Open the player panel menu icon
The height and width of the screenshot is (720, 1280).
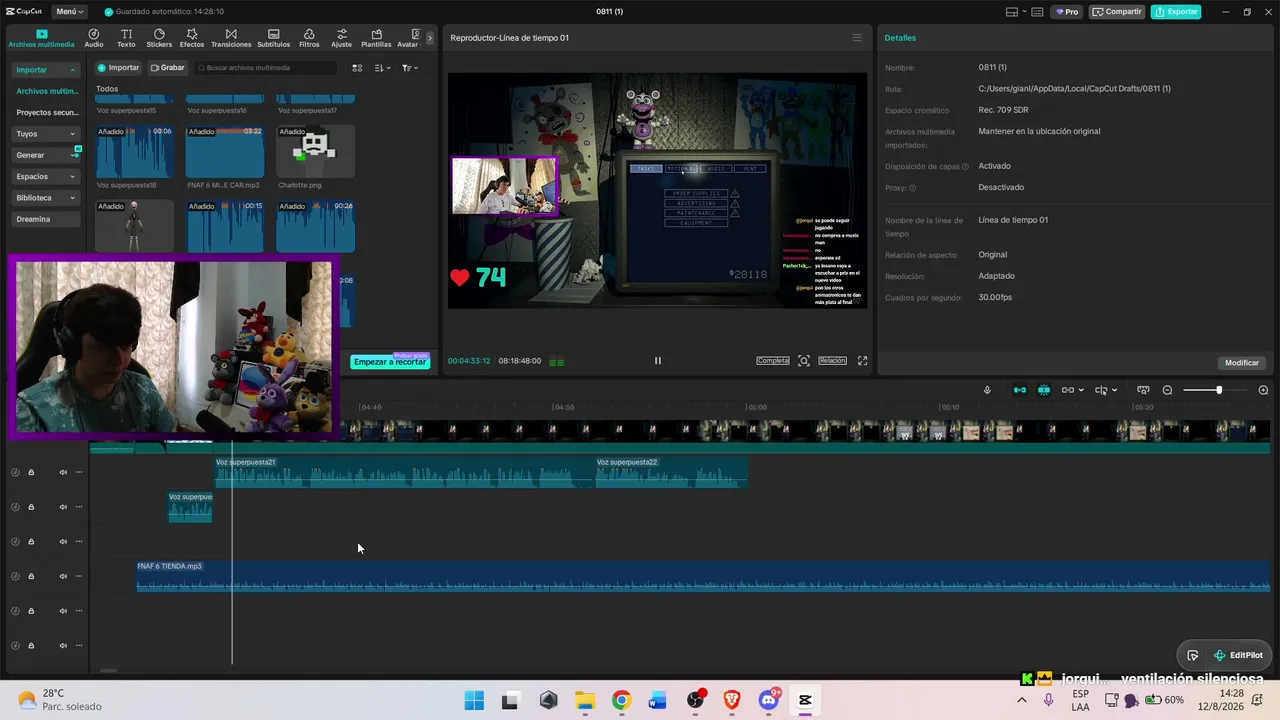(x=857, y=38)
